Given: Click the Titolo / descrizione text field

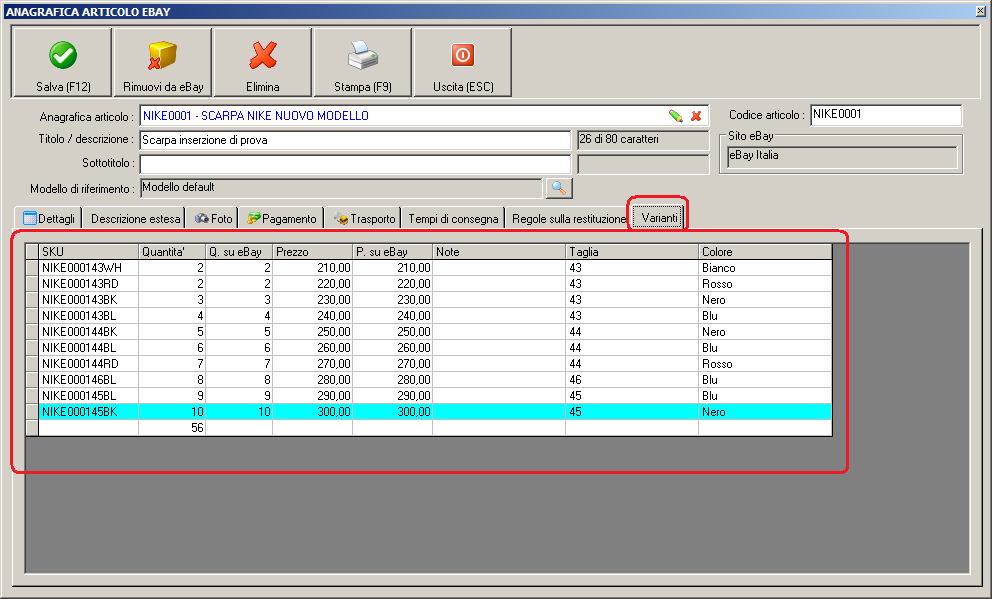Looking at the screenshot, I should click(354, 140).
